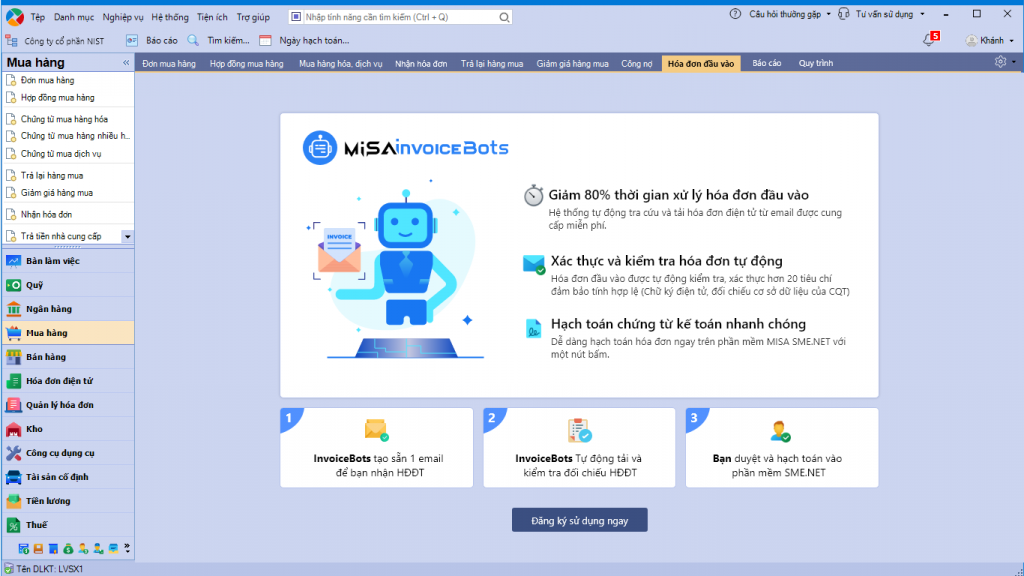Click the database status icon in status bar

pyautogui.click(x=8, y=569)
